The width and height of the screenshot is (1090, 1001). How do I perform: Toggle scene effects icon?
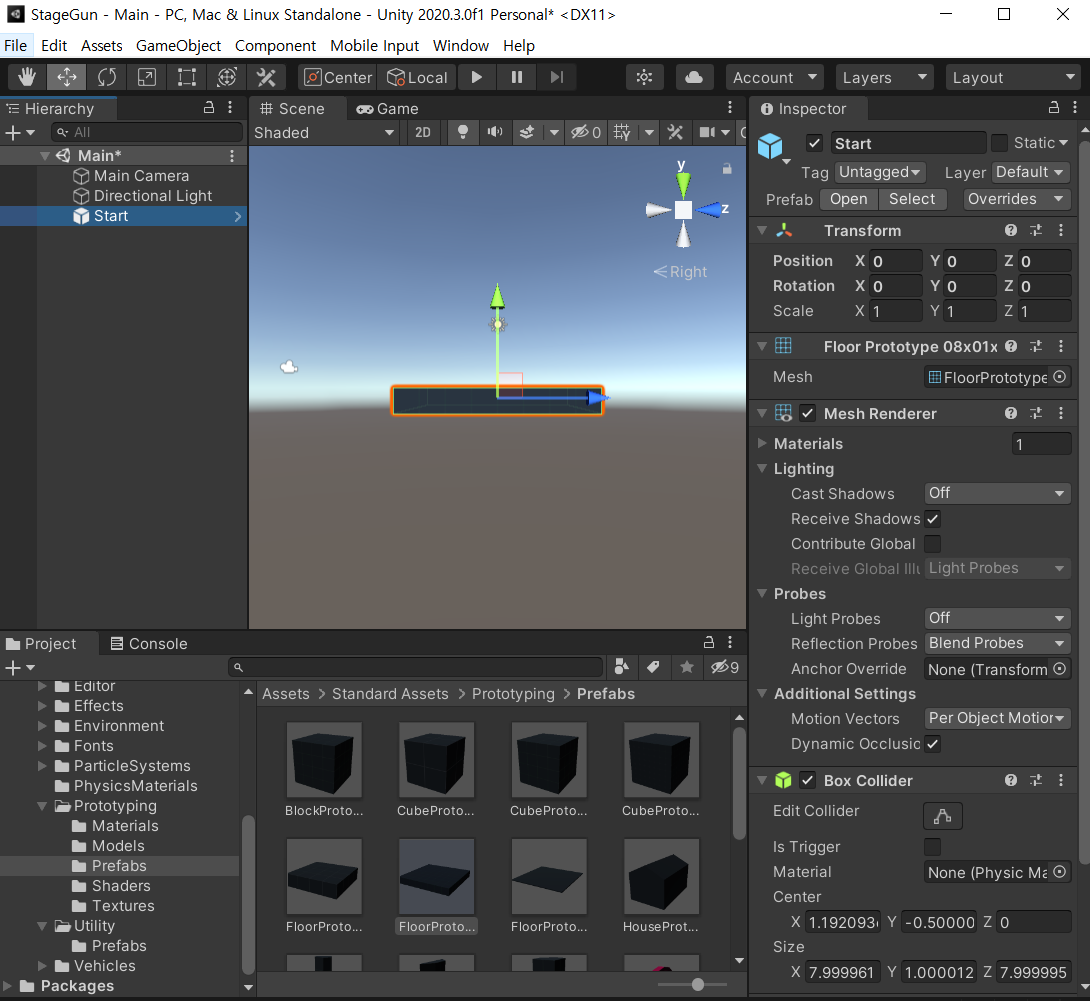point(527,132)
